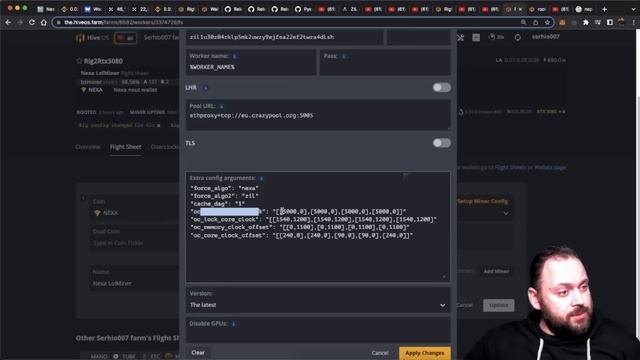The image size is (640, 360).
Task: Click the share icon in address bar
Action: pyautogui.click(x=536, y=22)
